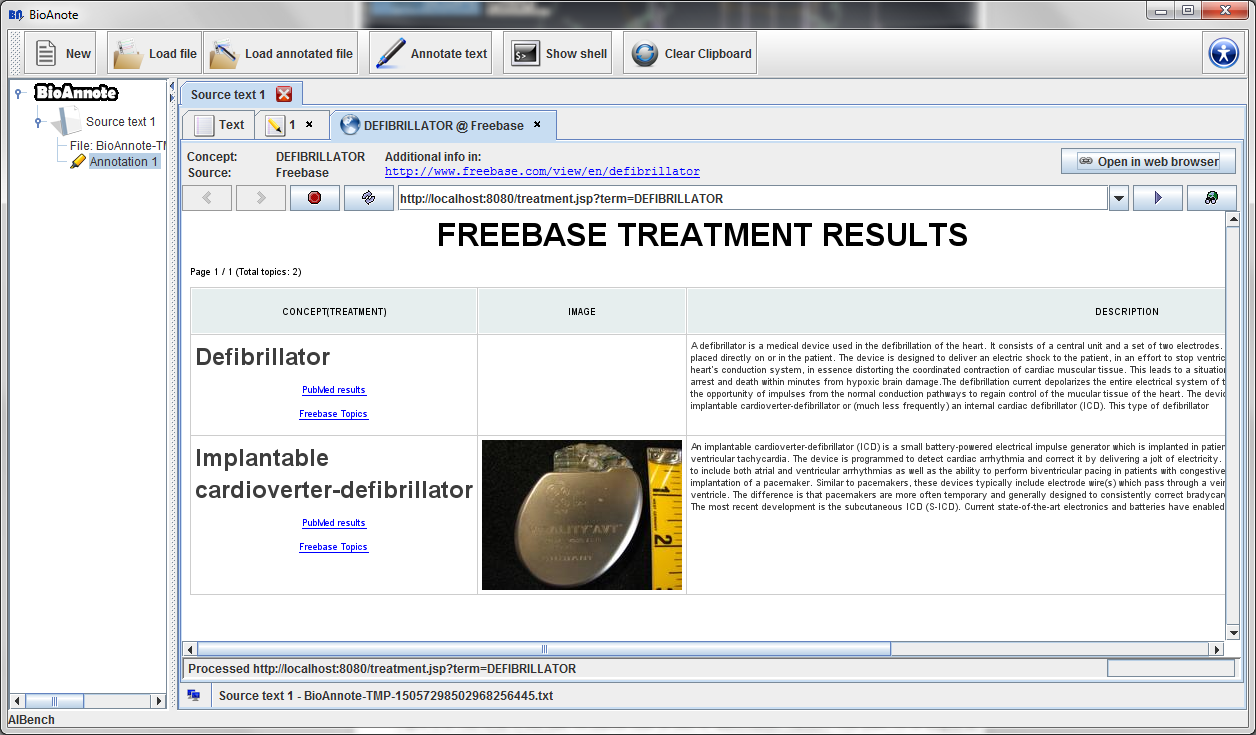Open PubMed results link under Defibrillator
Viewport: 1256px width, 735px height.
[333, 390]
